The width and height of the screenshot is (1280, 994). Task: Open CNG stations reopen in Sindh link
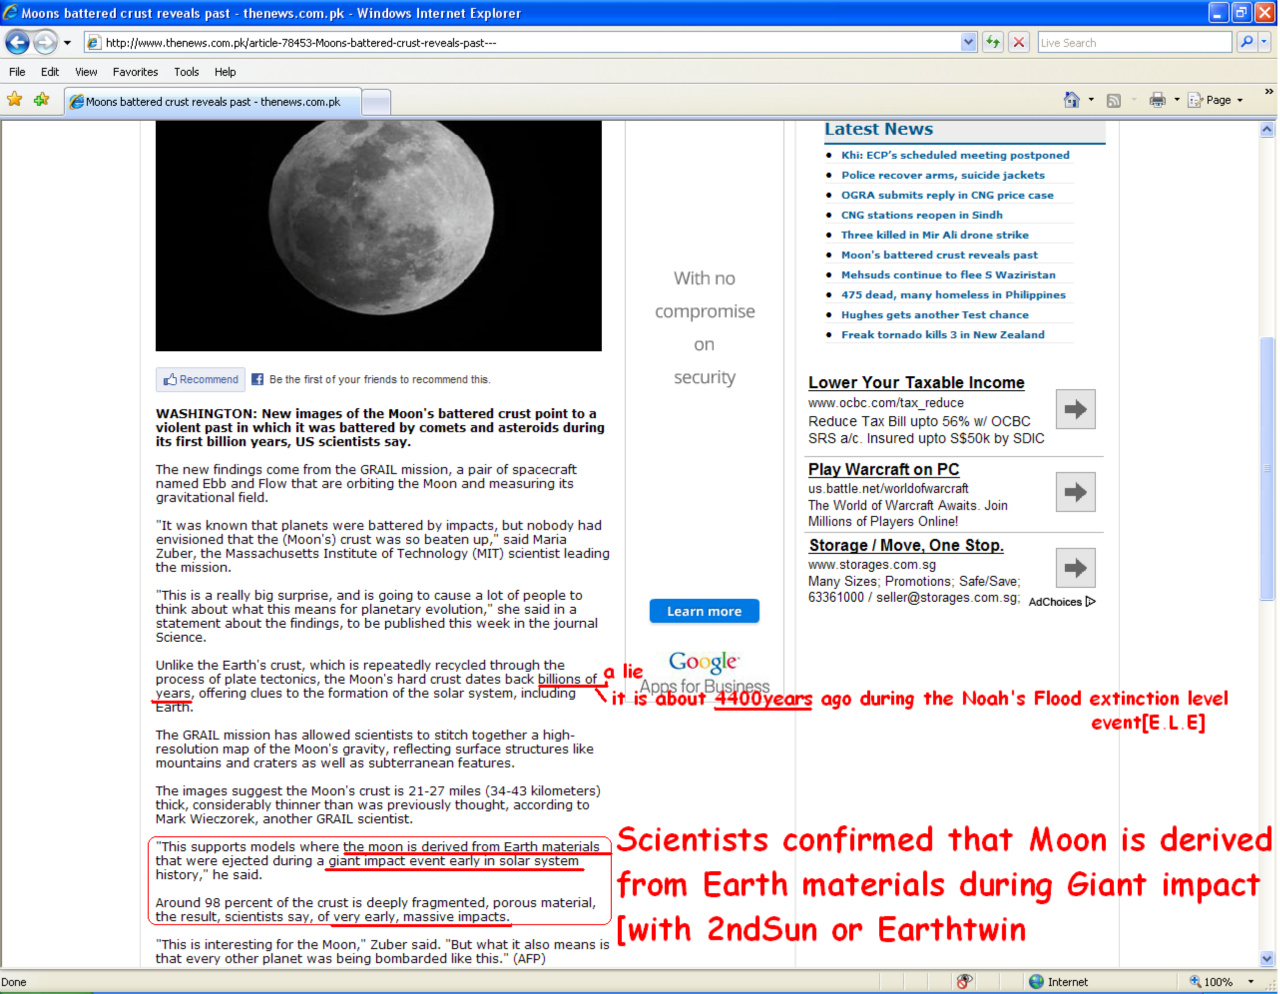(x=921, y=215)
